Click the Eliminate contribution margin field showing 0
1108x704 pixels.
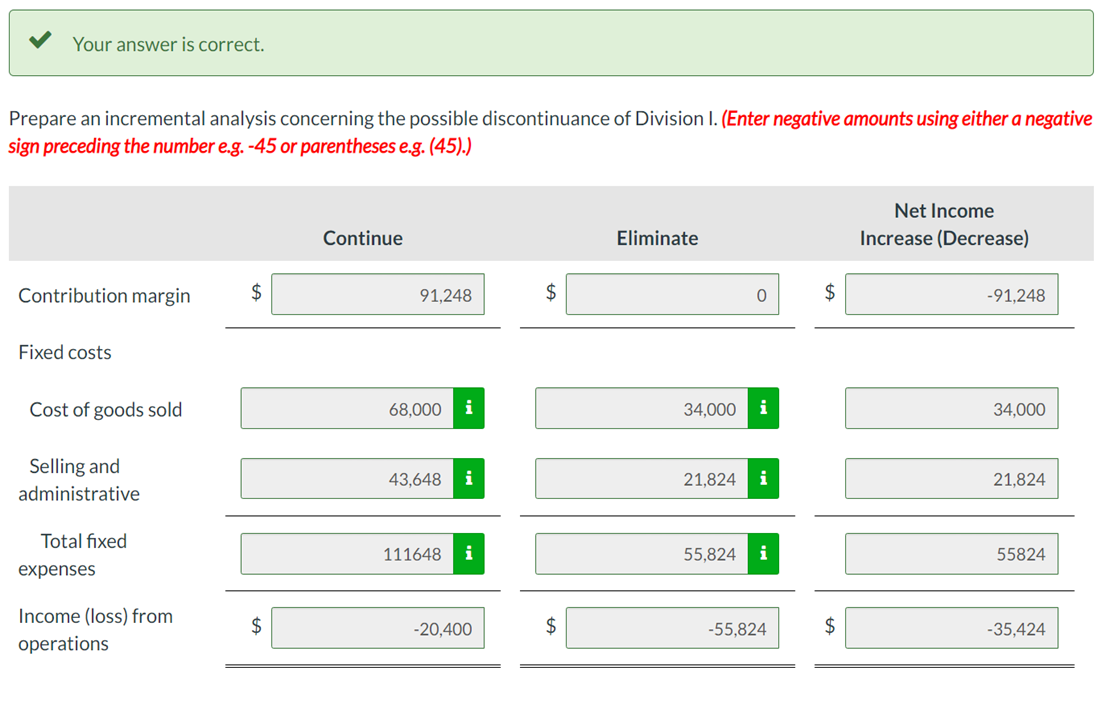[672, 294]
